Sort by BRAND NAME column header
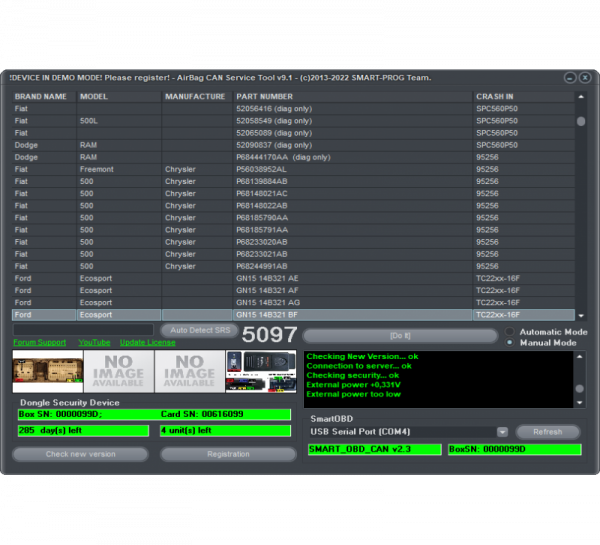600x545 pixels. [x=44, y=96]
